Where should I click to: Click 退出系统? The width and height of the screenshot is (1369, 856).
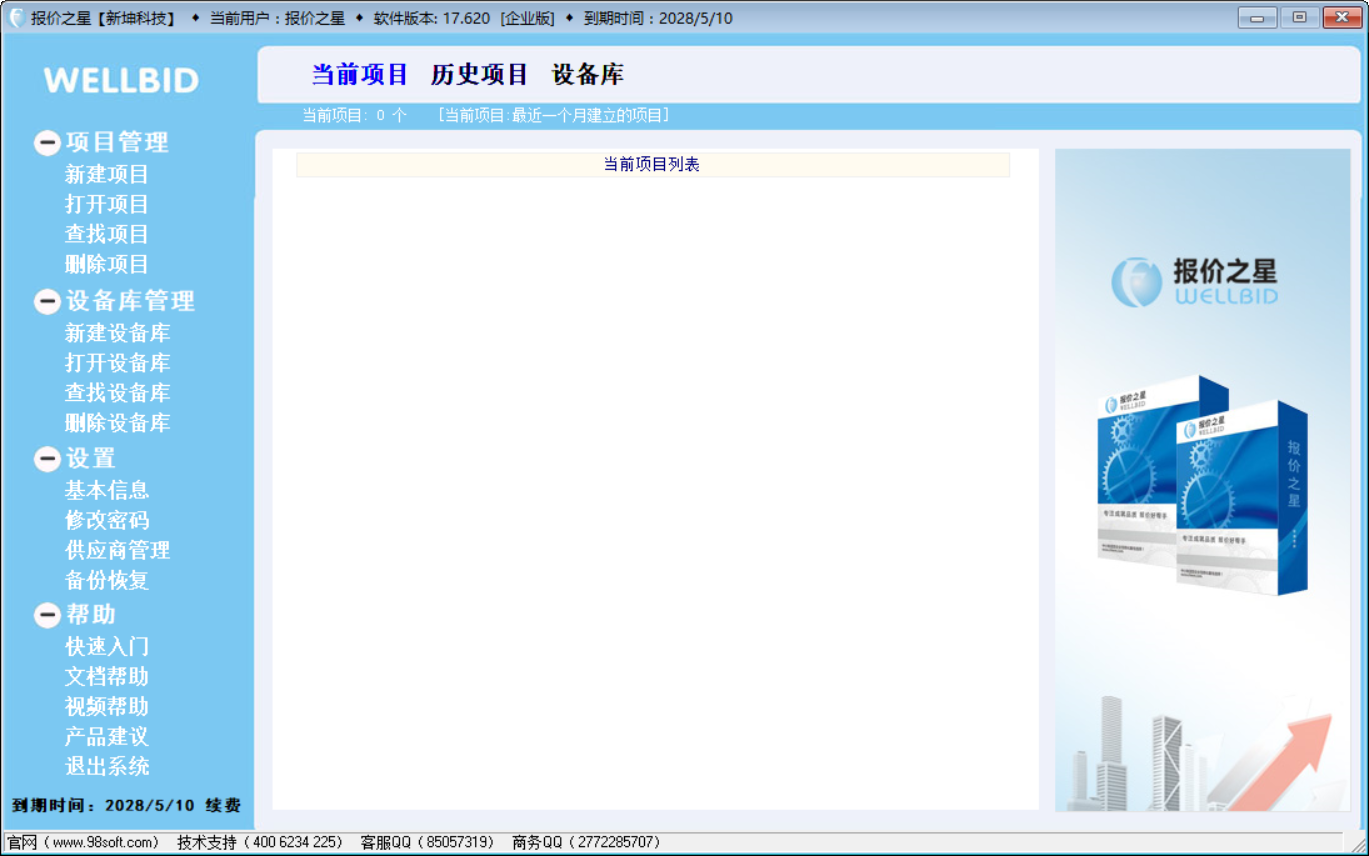click(107, 767)
